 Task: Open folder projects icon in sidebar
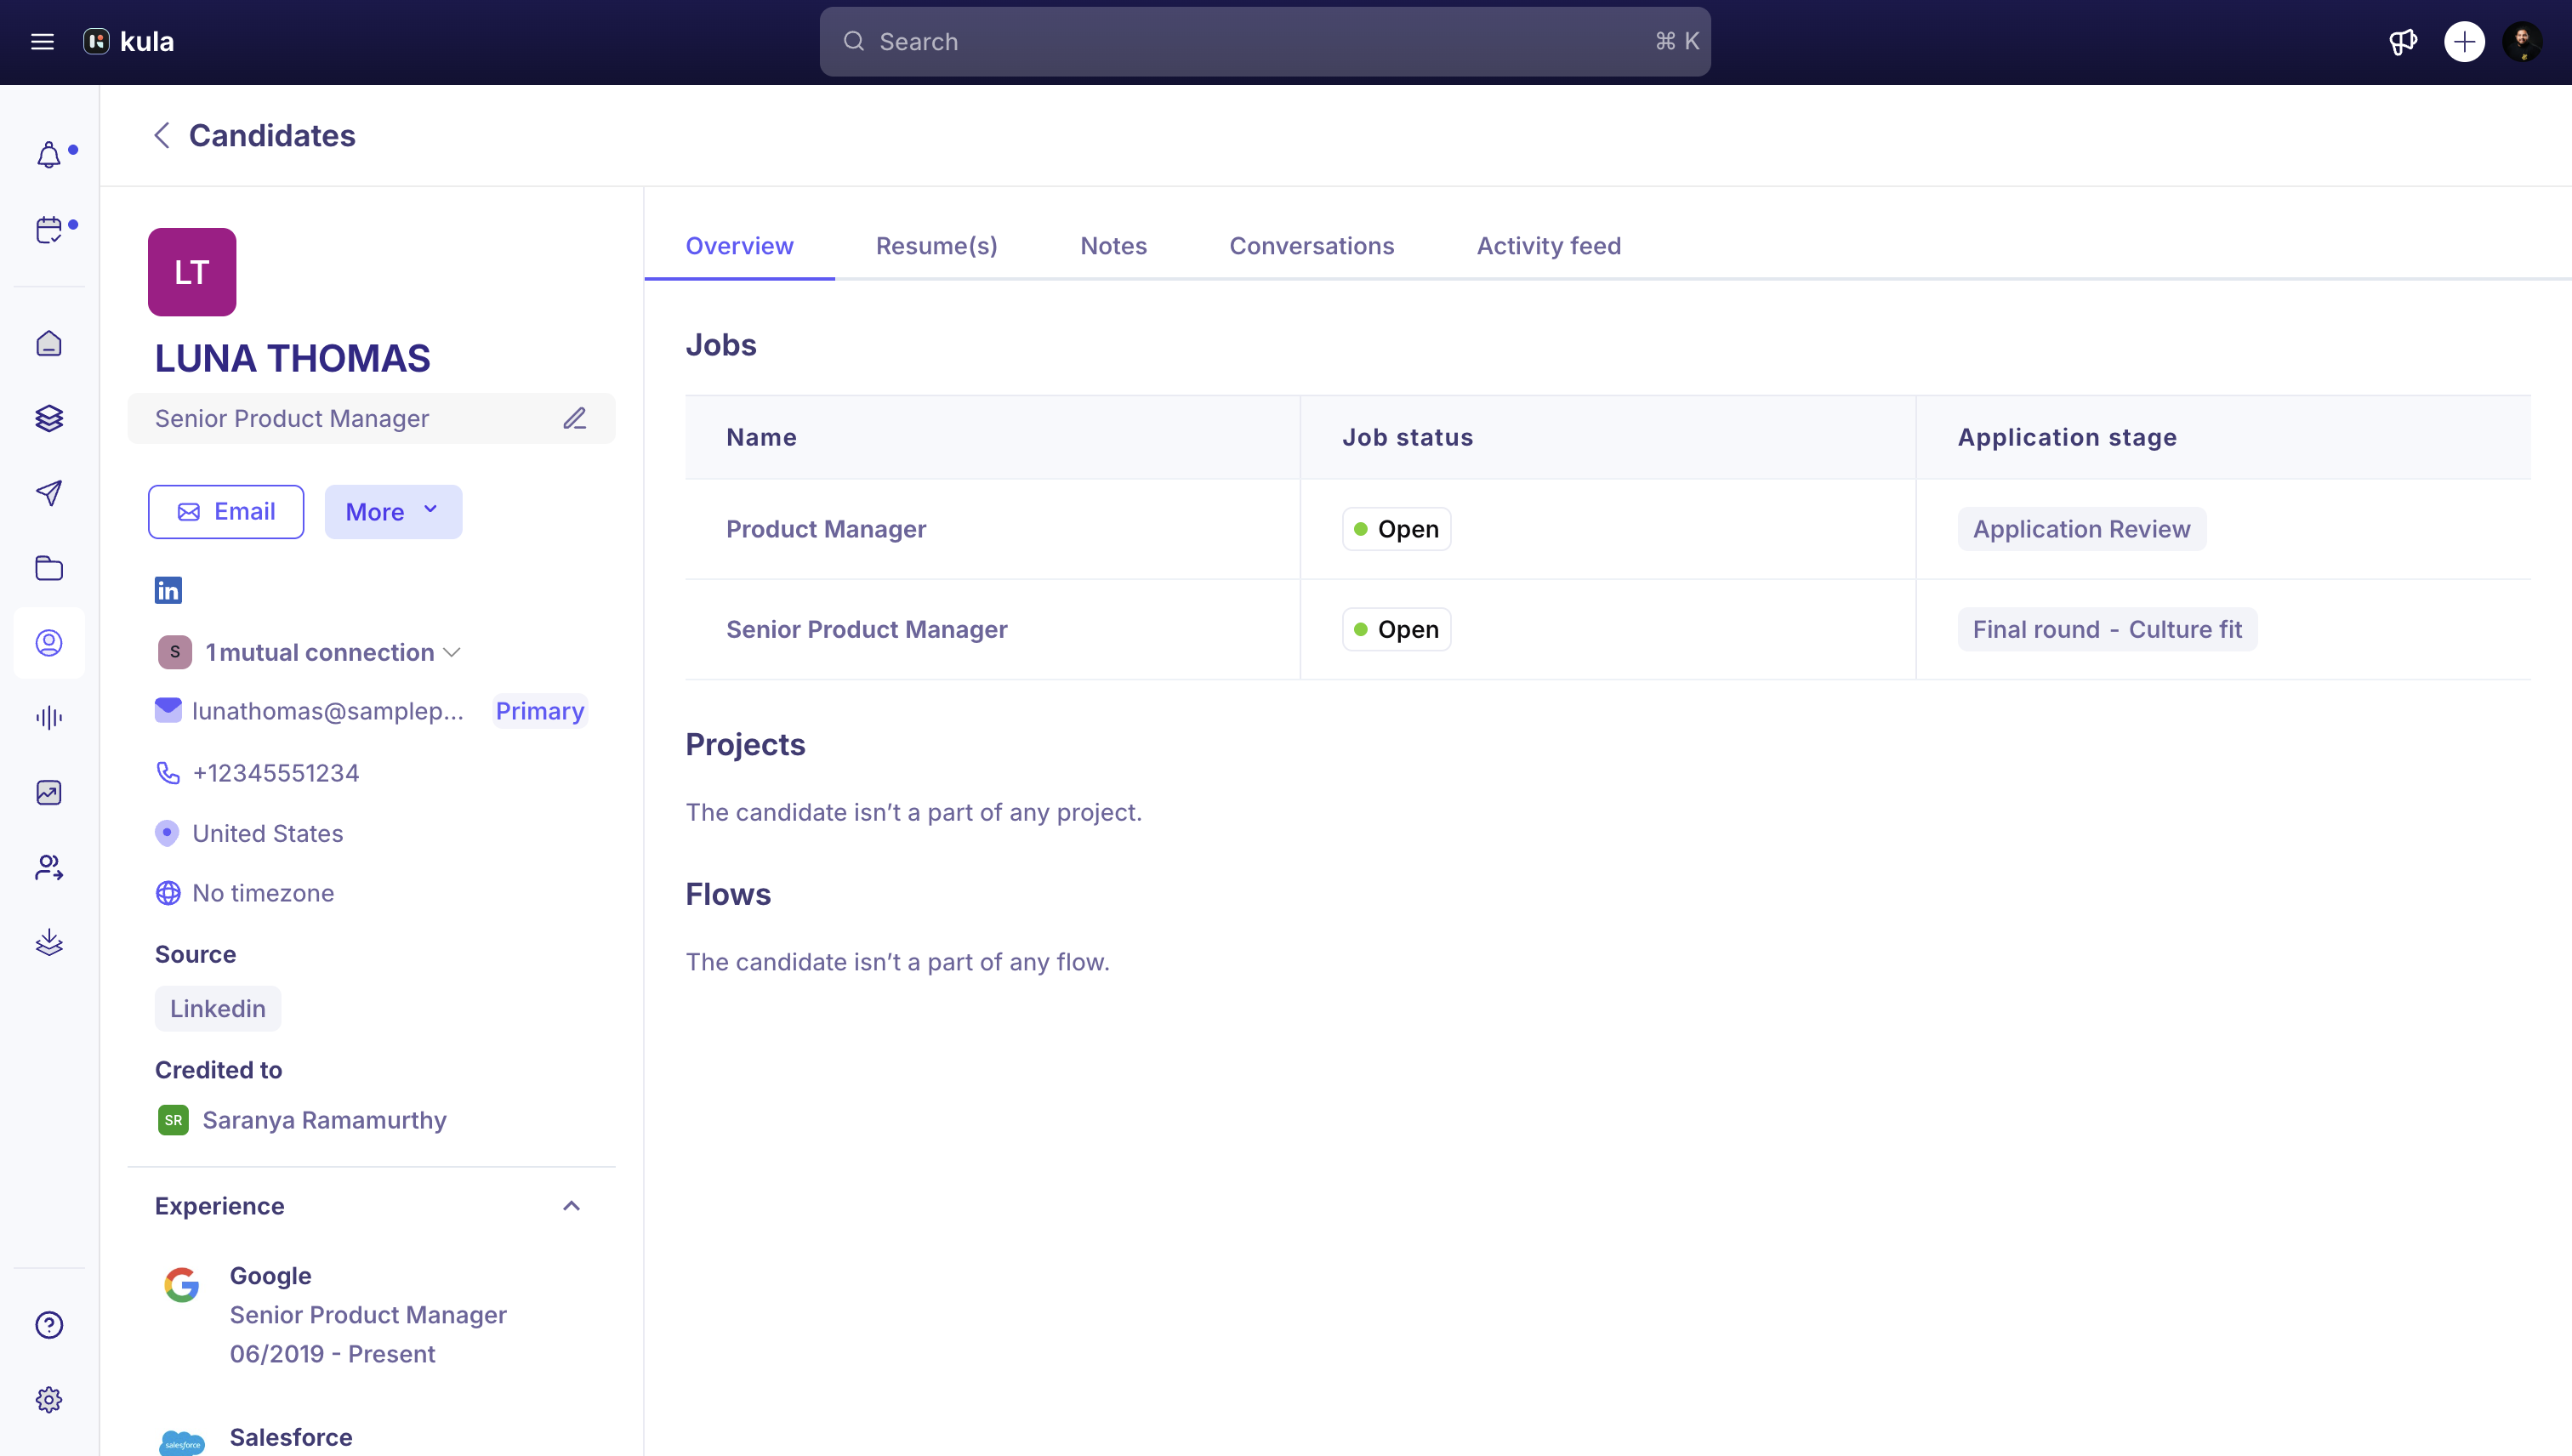point(49,568)
